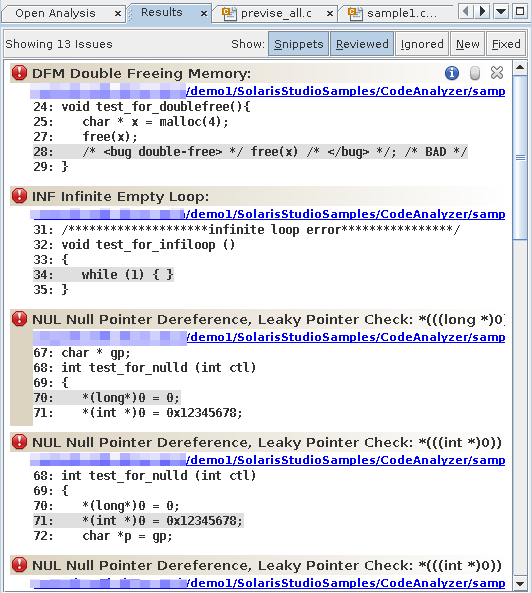Click the vertical scrollbar thumb

pyautogui.click(x=520, y=157)
